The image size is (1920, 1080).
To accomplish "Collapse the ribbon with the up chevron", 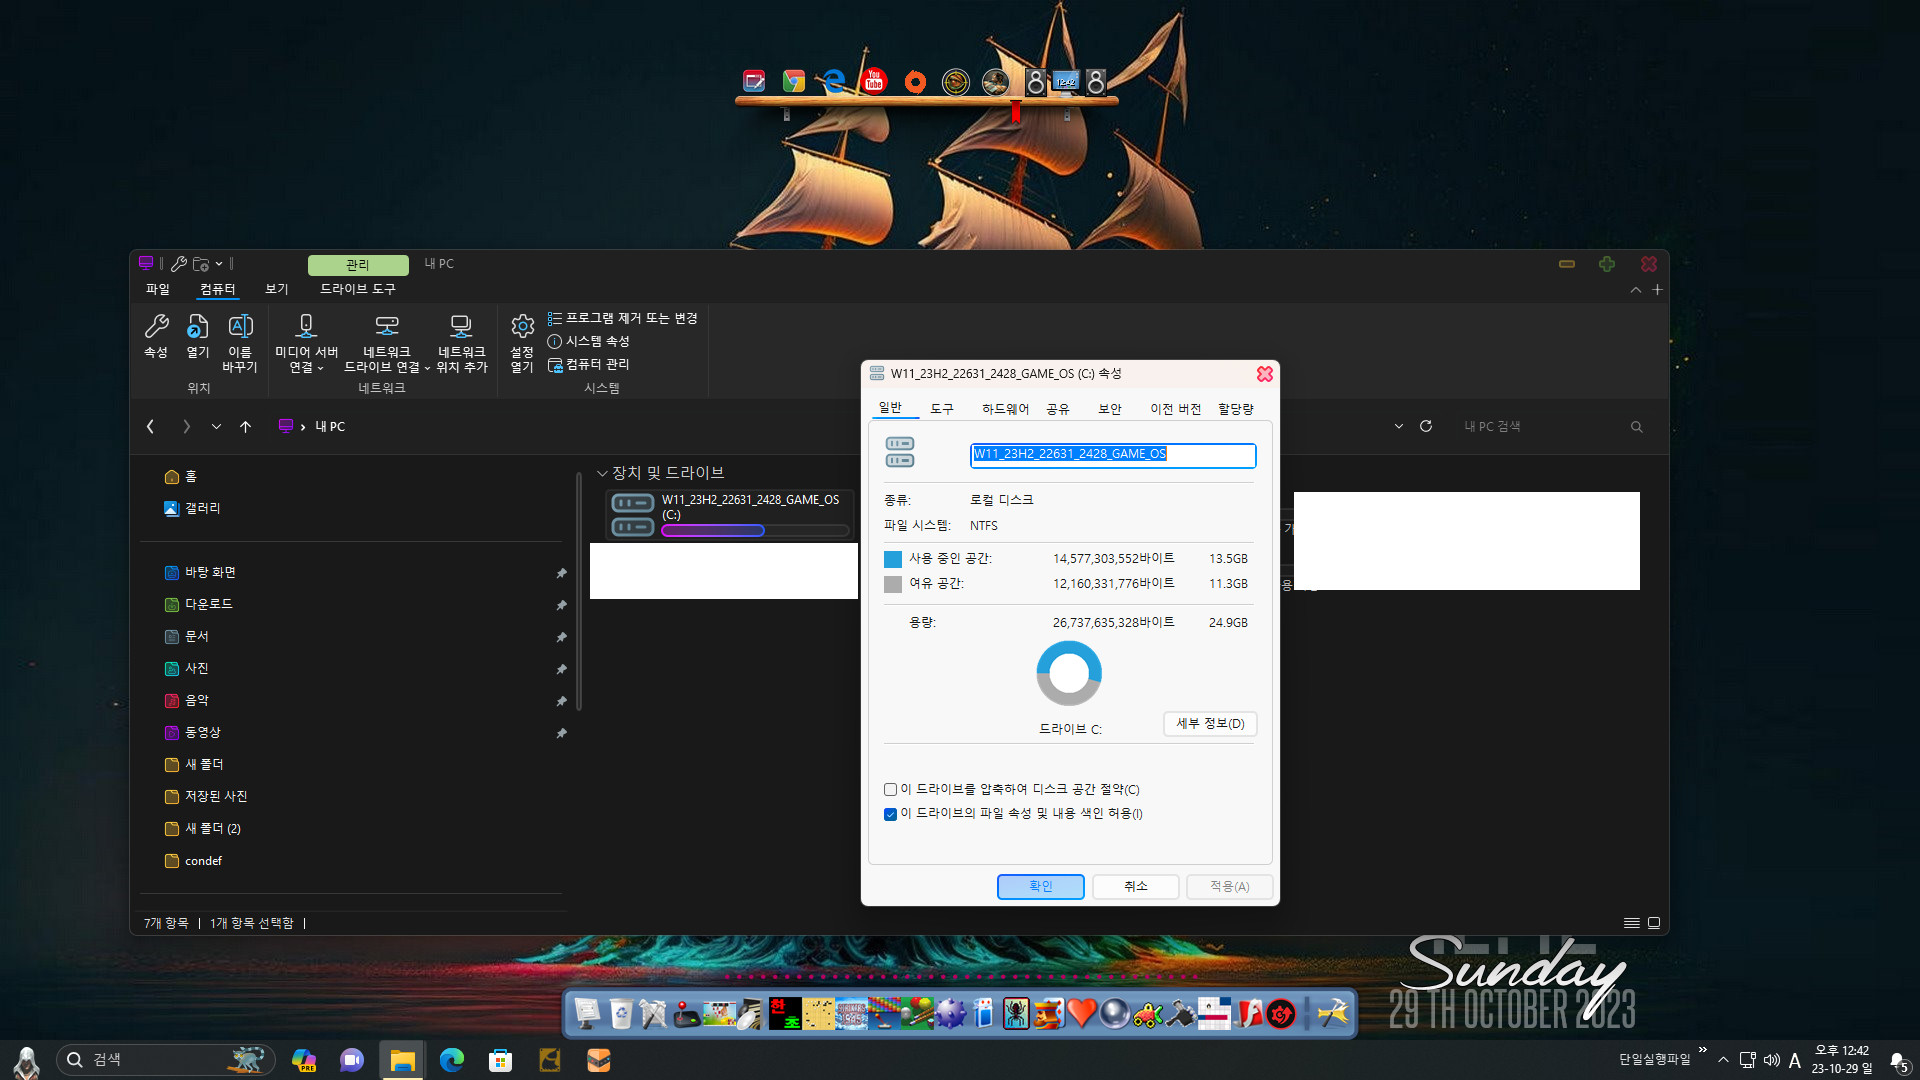I will click(1635, 290).
